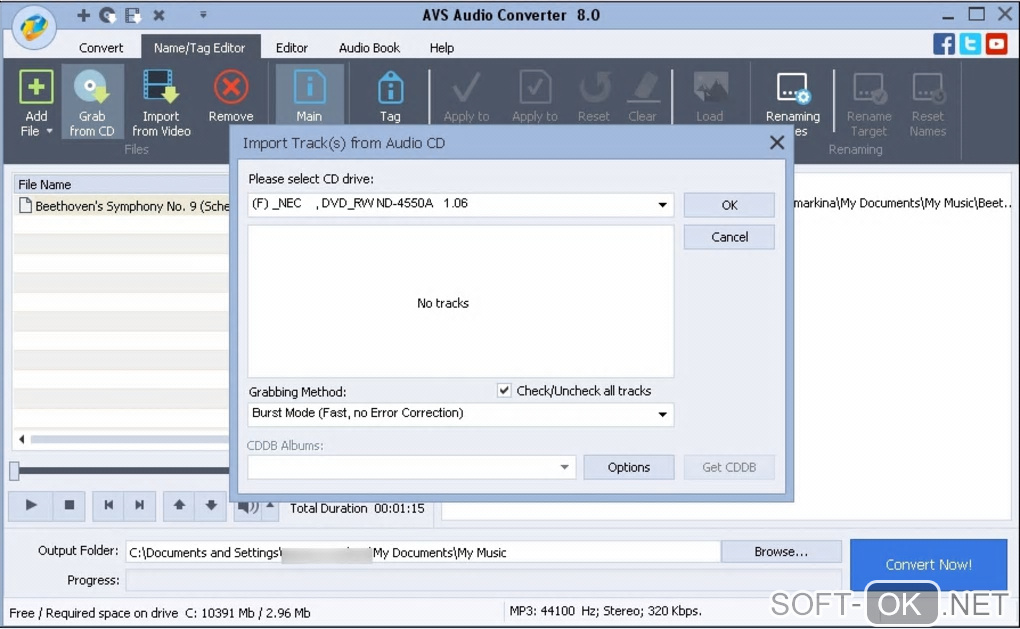Open the Convert tab
This screenshot has width=1020, height=629.
click(x=101, y=47)
